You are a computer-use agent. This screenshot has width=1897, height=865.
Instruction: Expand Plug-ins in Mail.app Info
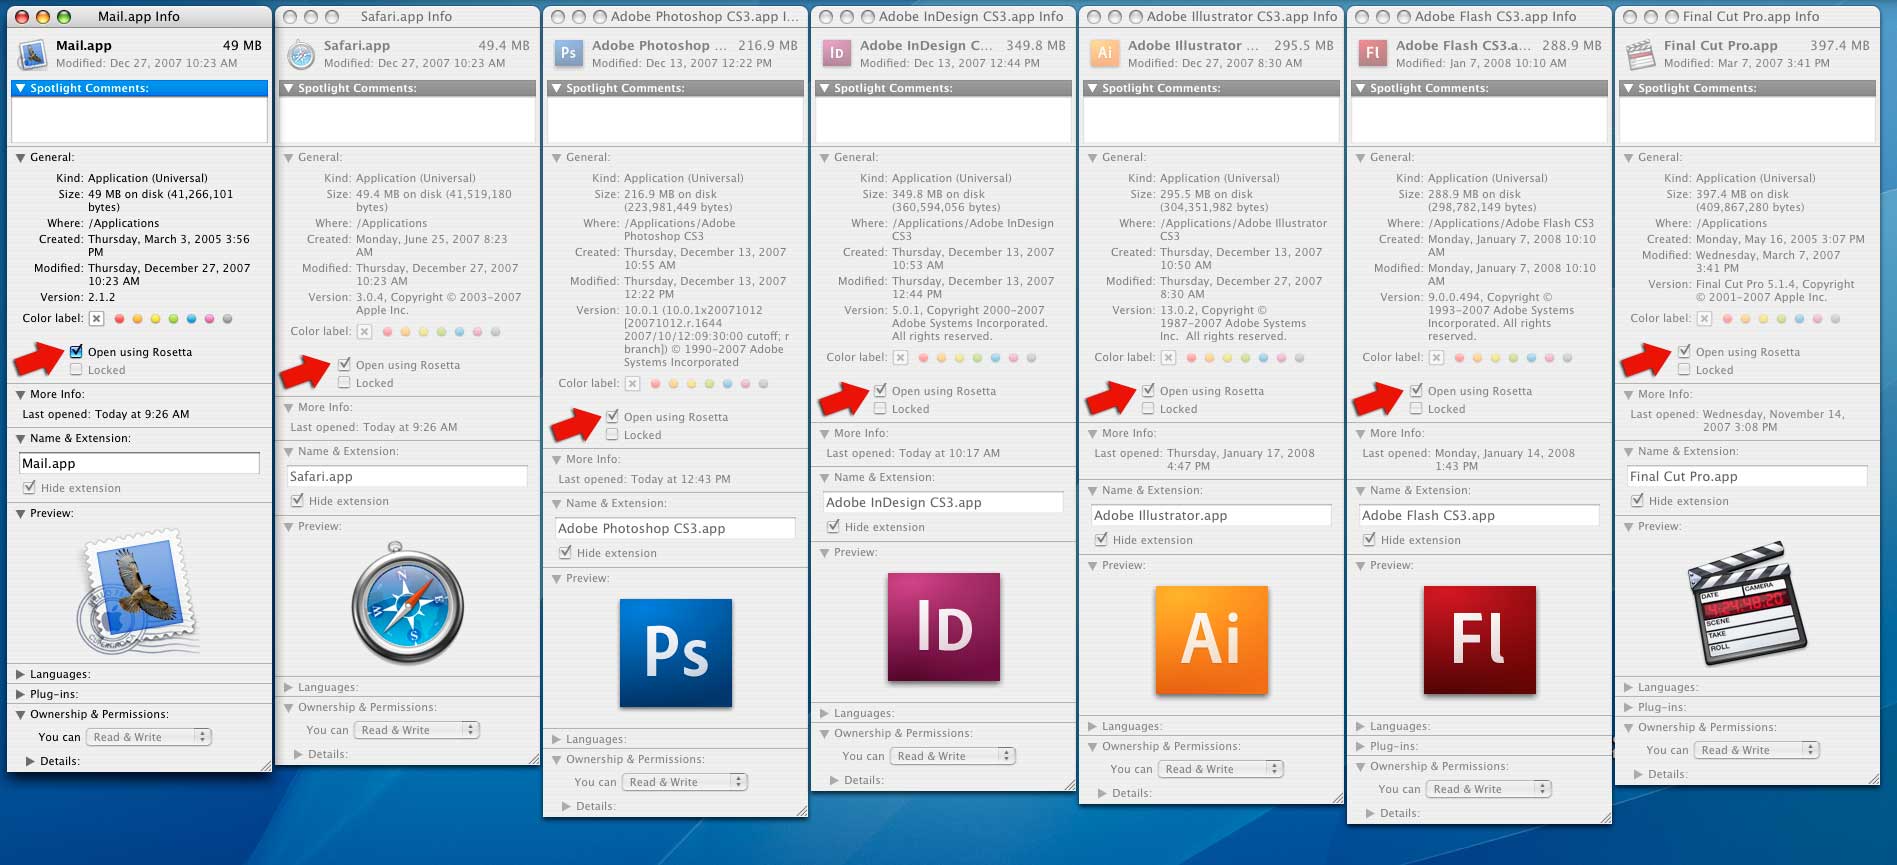coord(21,694)
